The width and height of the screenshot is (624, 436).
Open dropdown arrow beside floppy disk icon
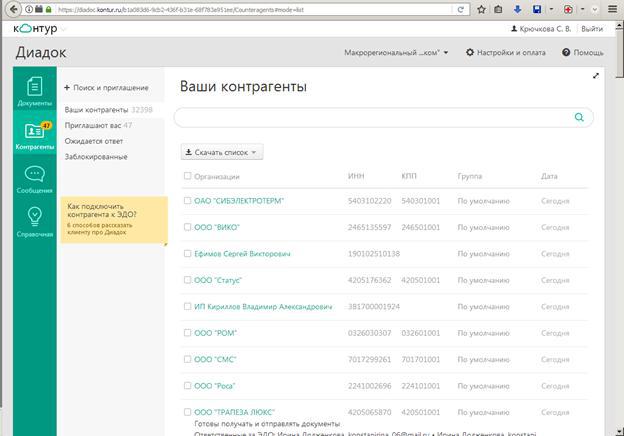point(551,9)
